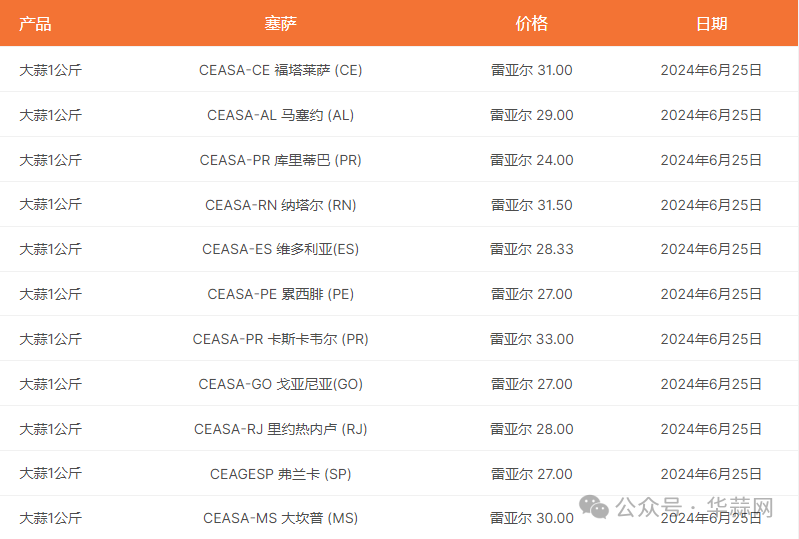Click the 雷亚尔 33.00 price cell
The image size is (799, 539).
coord(531,339)
